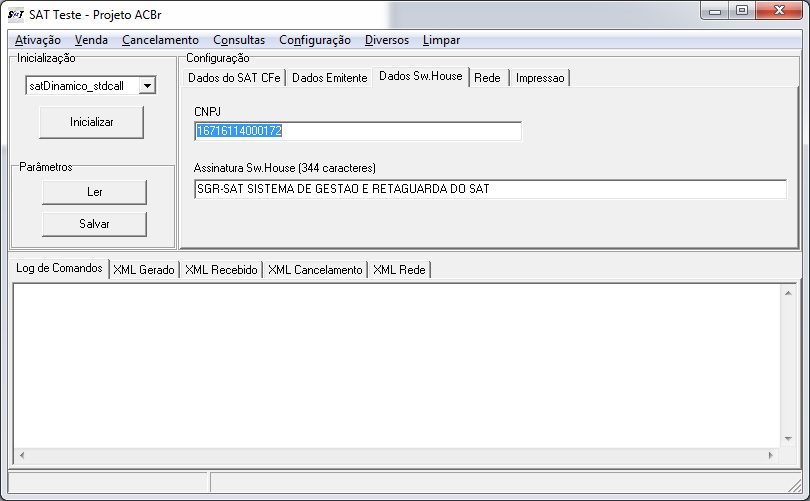
Task: Switch to XML Cancelamento tab
Action: [x=315, y=270]
